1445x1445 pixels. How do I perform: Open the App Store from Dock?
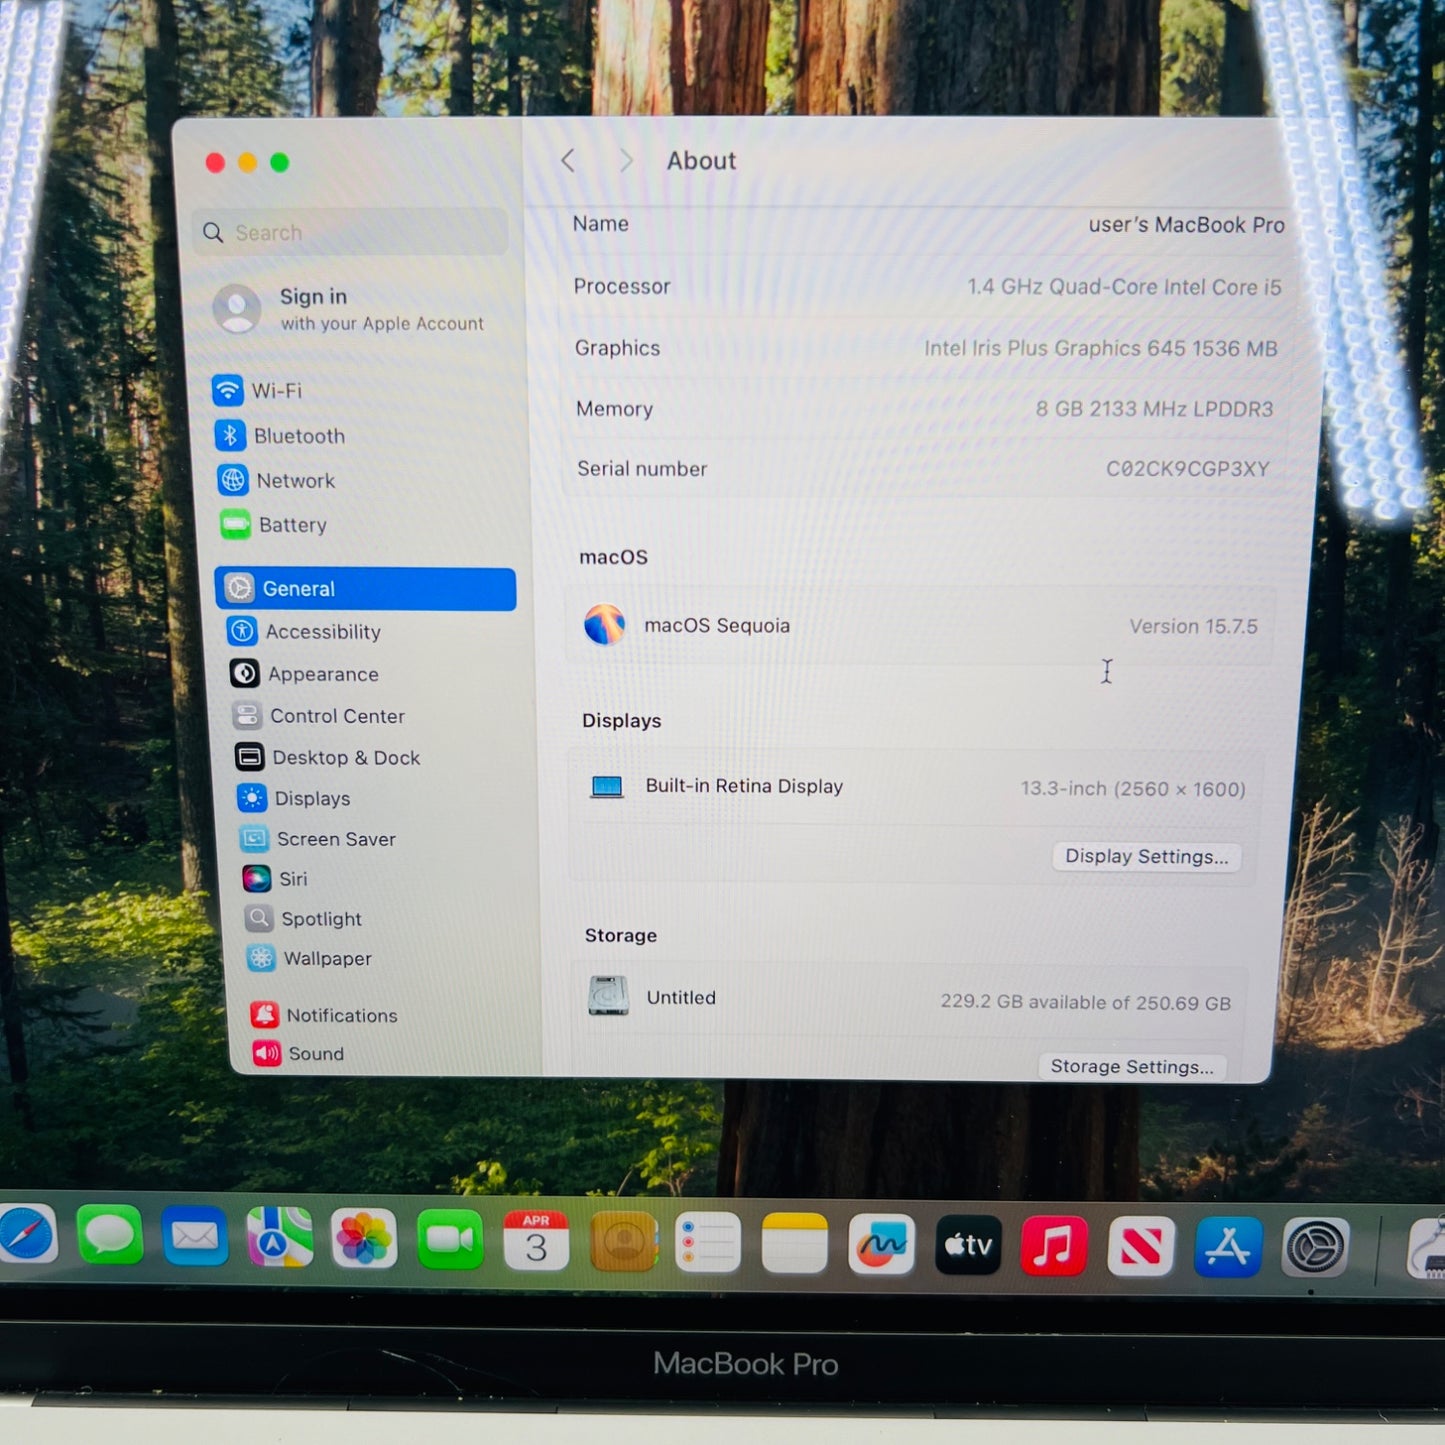click(x=1227, y=1247)
